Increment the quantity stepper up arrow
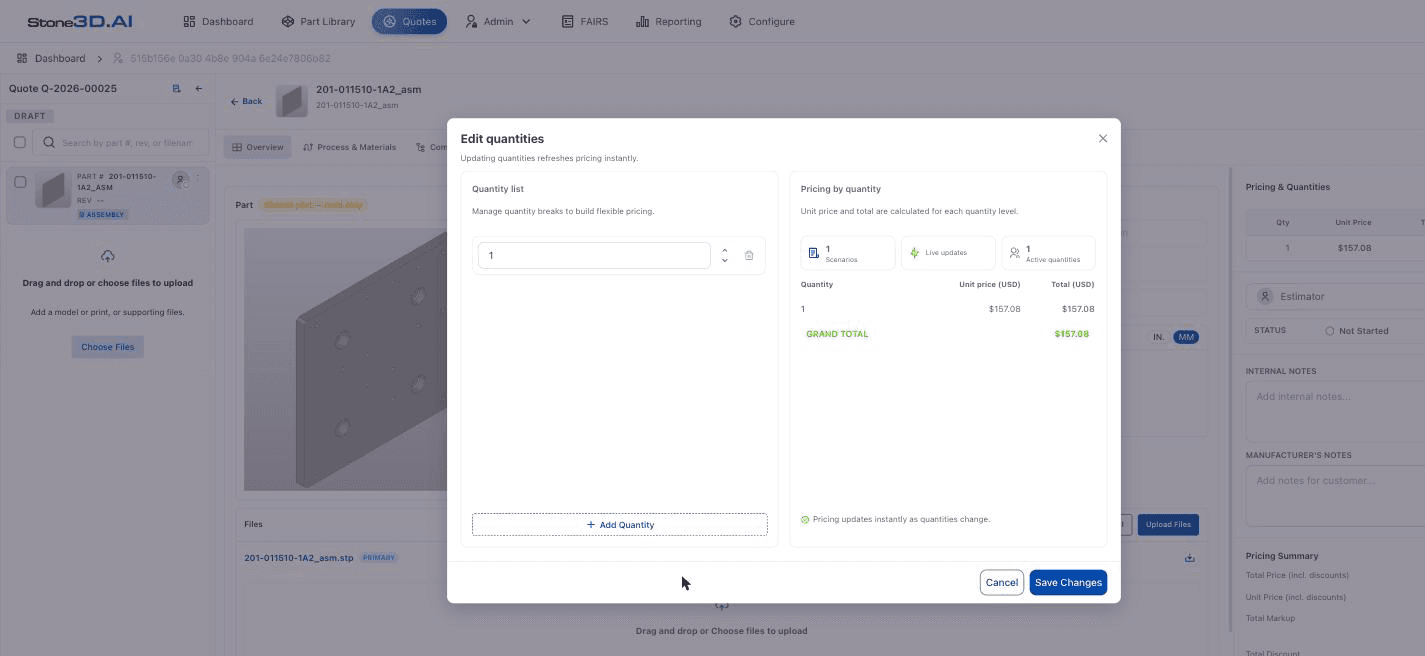1425x656 pixels. point(724,250)
